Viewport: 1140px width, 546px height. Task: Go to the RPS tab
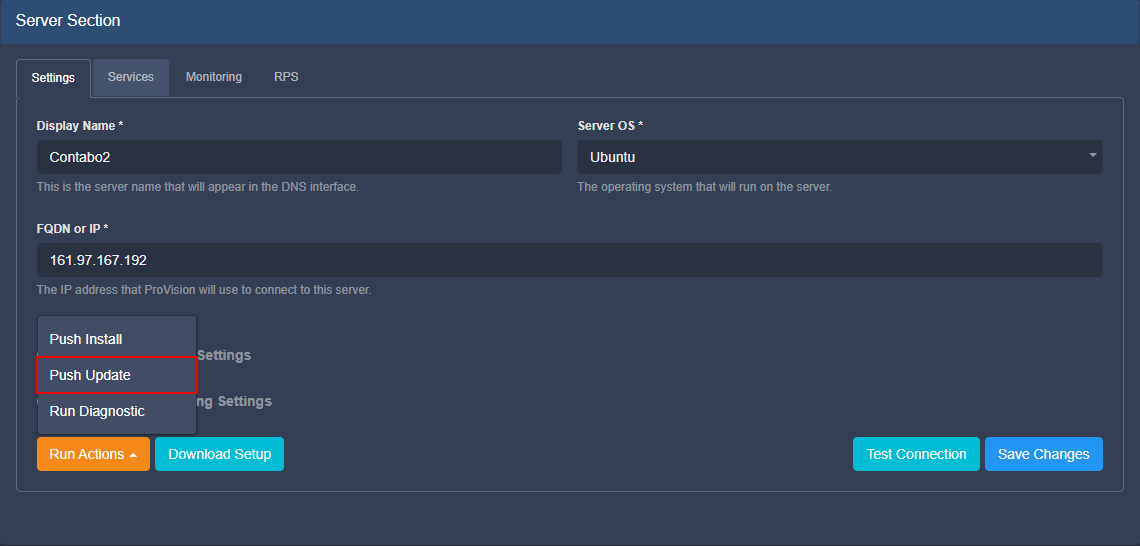tap(286, 77)
